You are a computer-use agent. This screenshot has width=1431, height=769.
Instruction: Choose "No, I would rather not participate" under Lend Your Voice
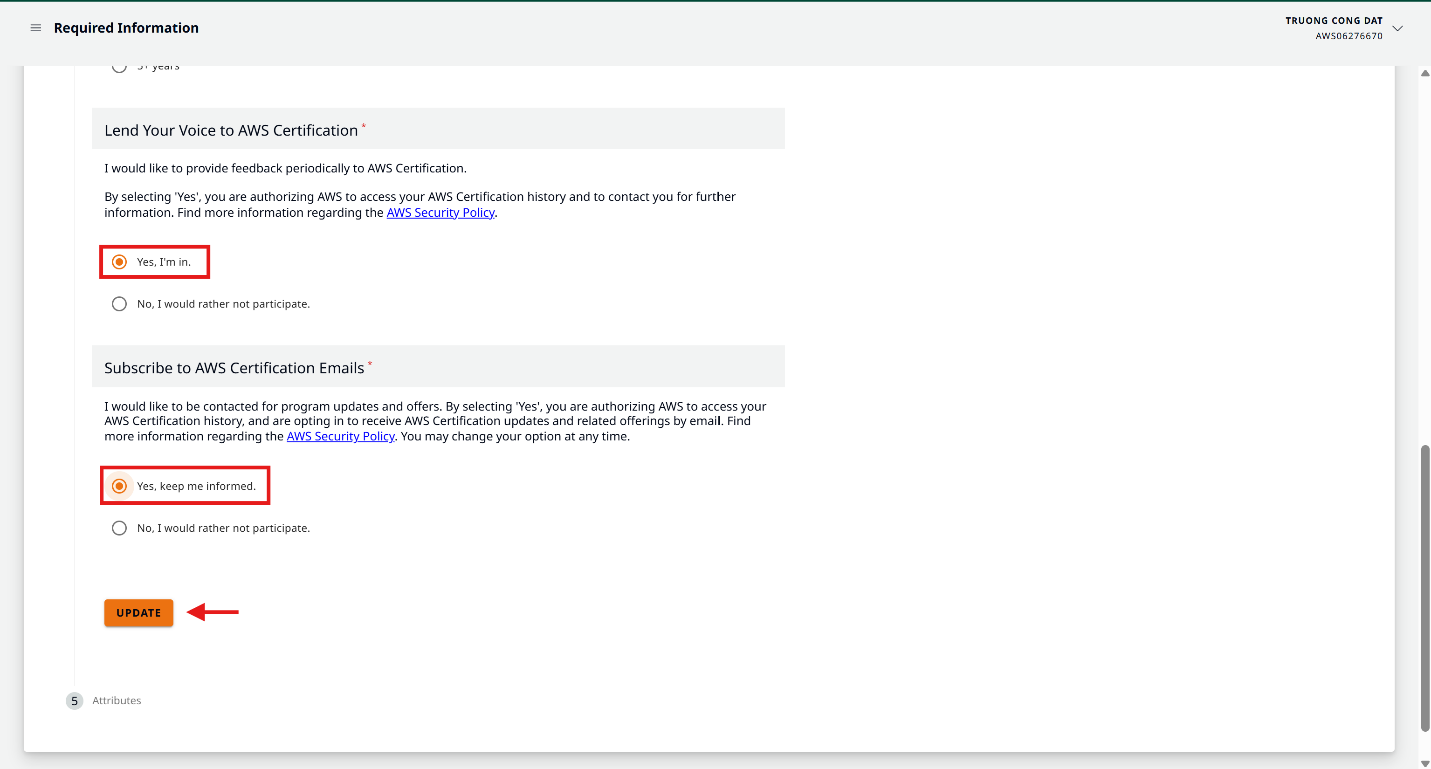point(119,304)
